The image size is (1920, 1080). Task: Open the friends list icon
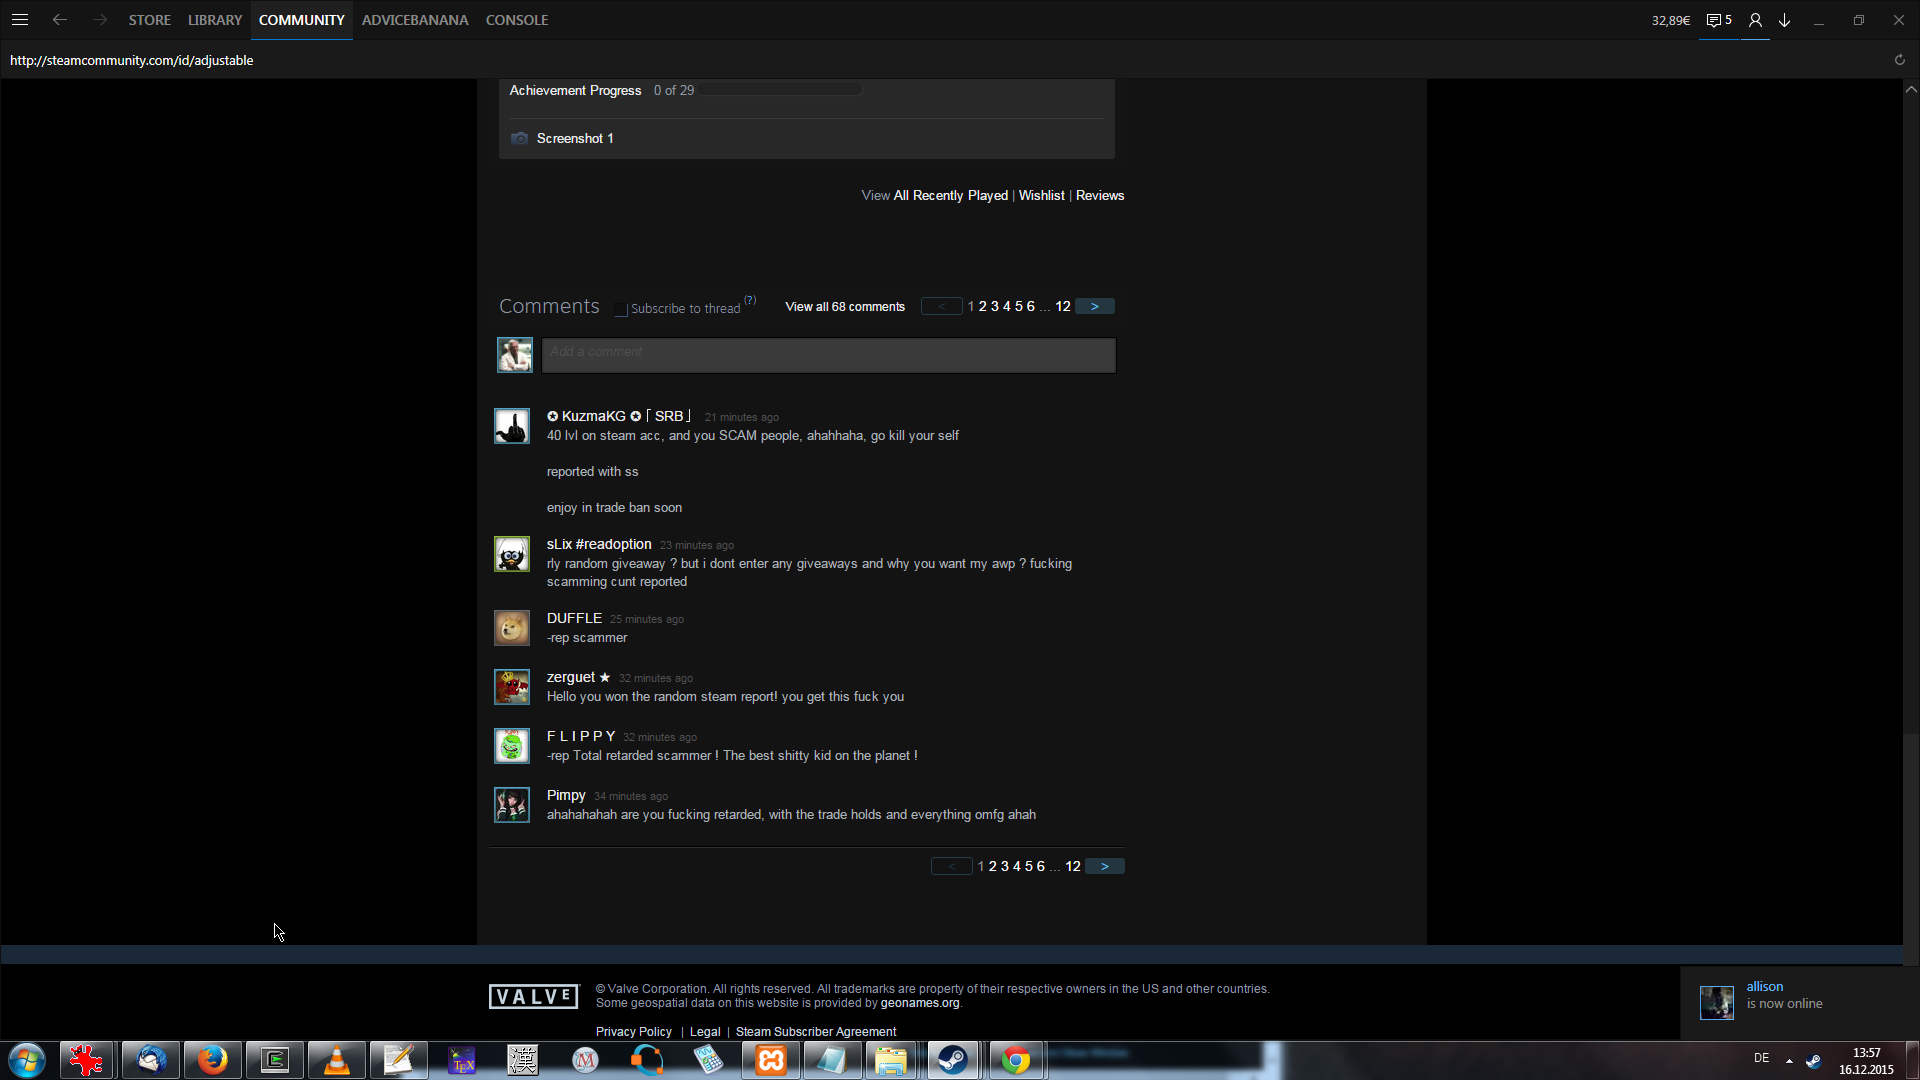[x=1755, y=20]
